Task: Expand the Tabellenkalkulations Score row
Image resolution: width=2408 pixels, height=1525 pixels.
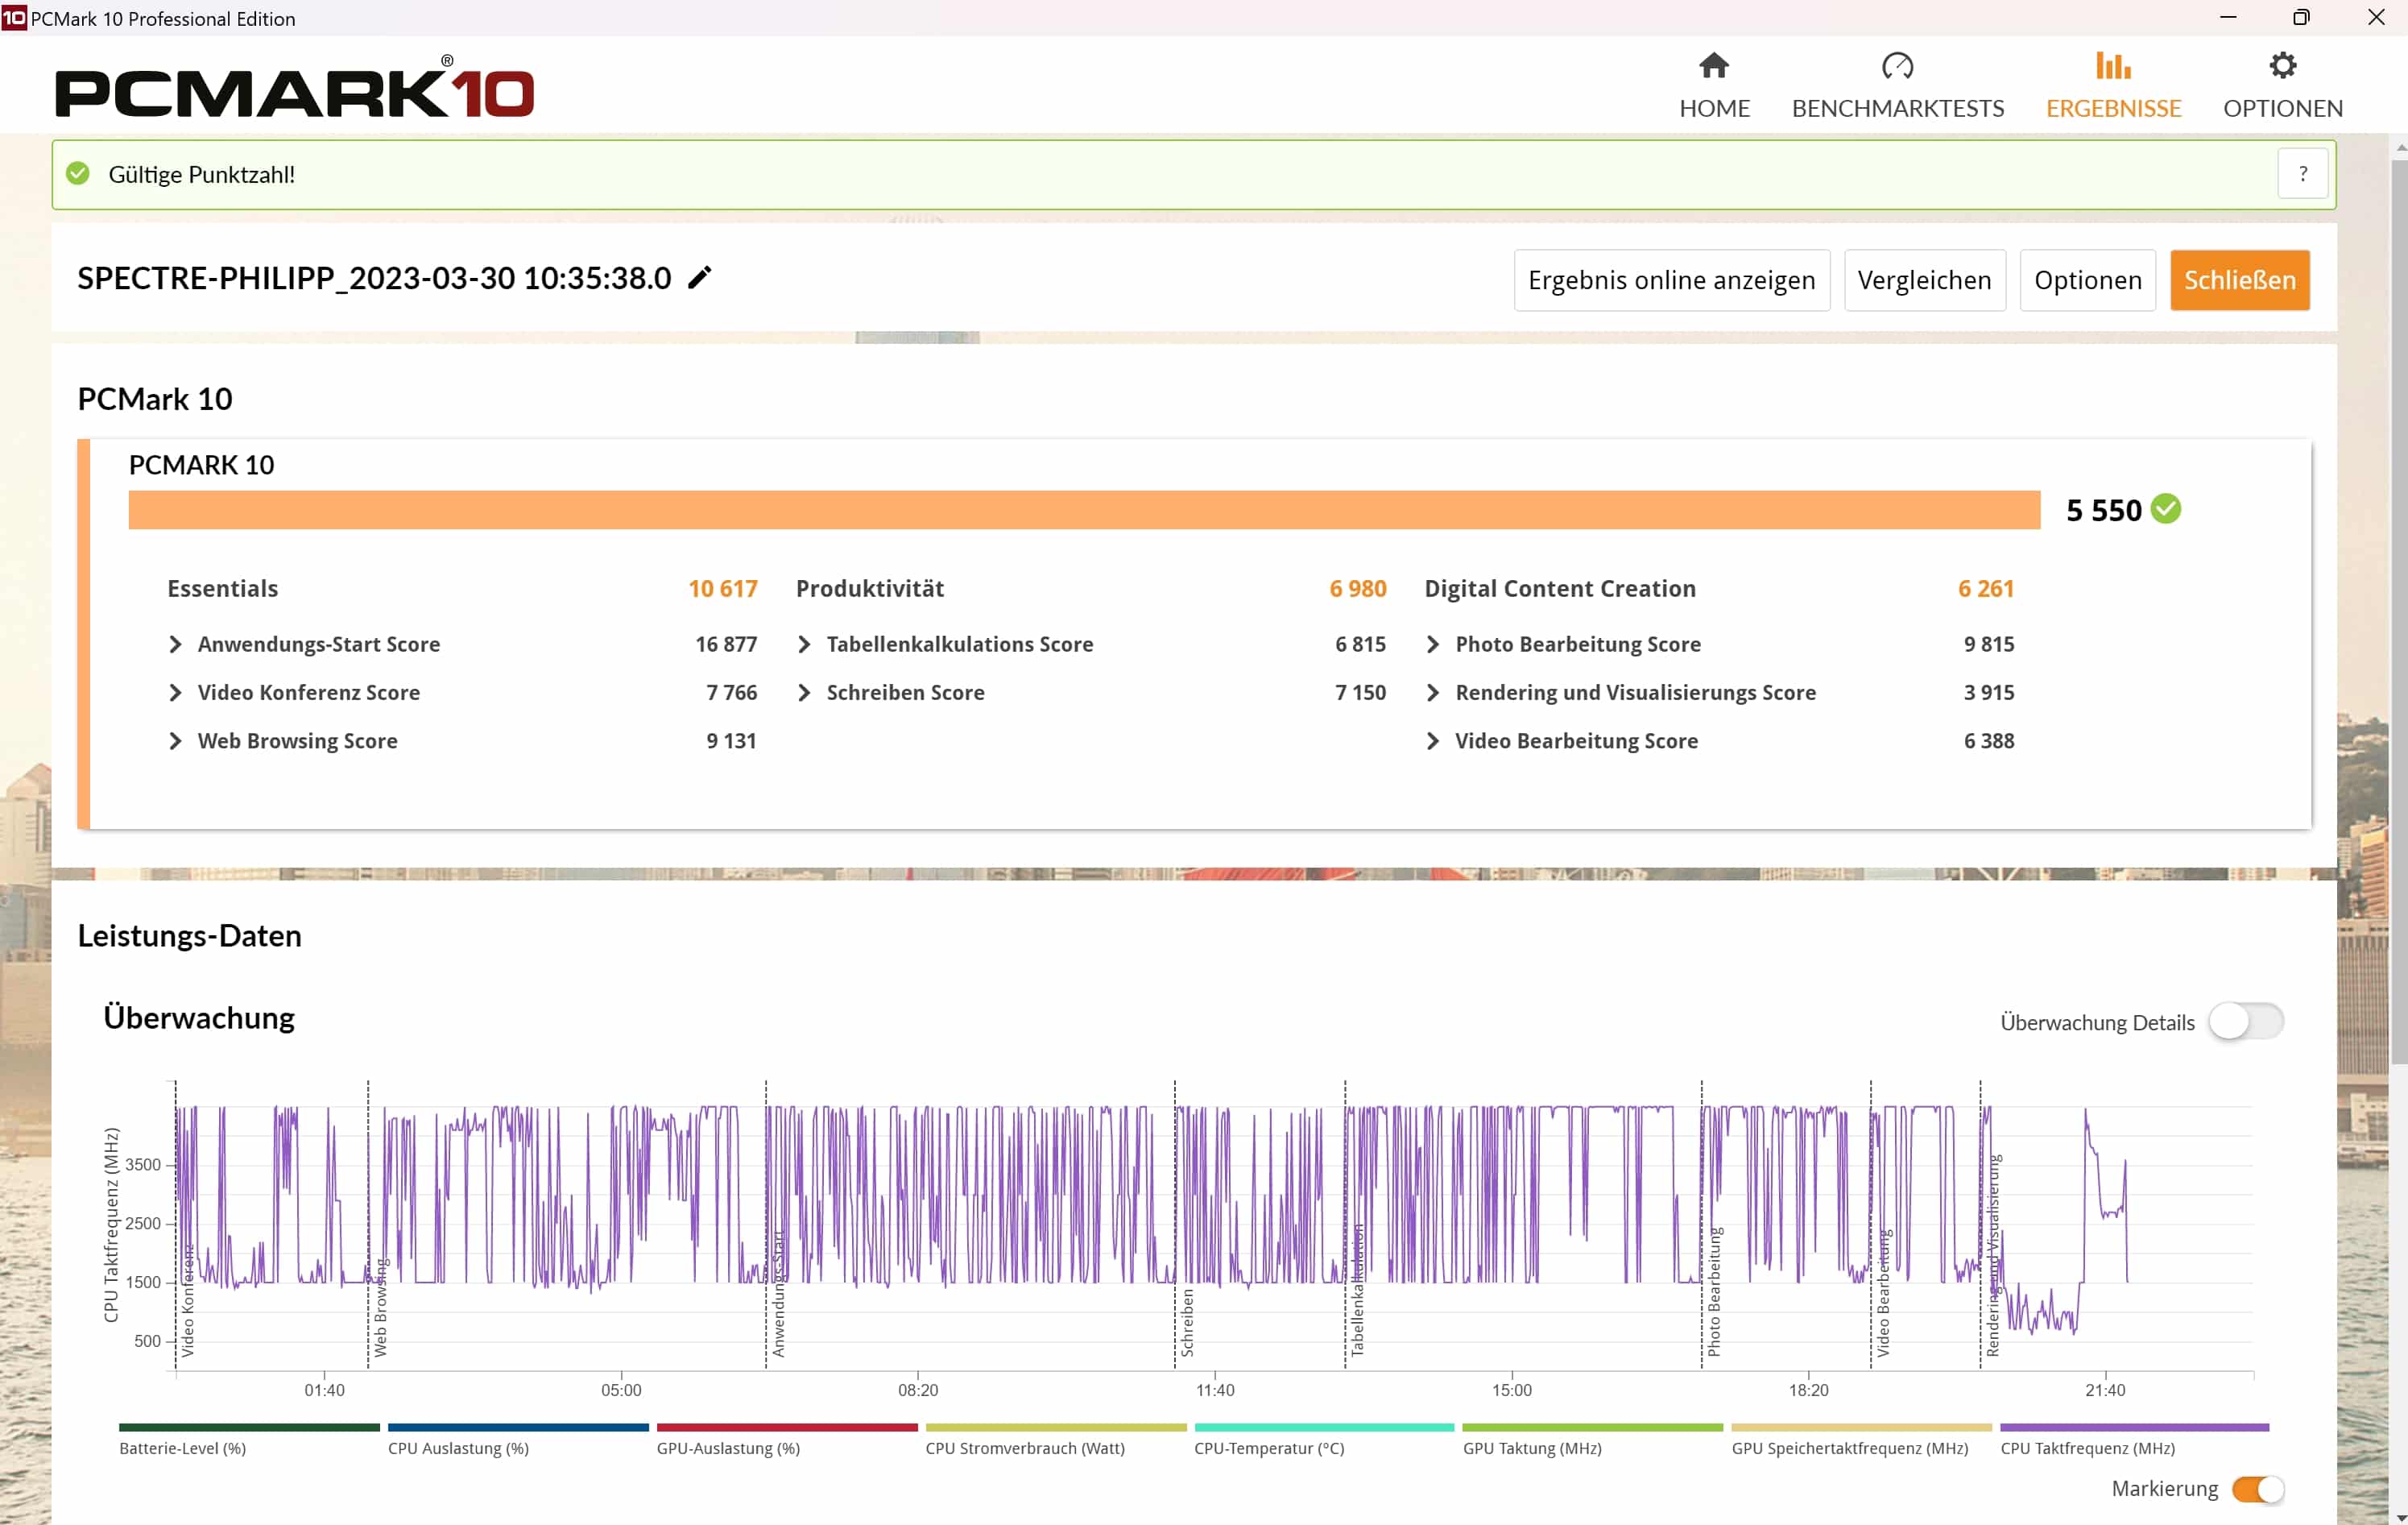Action: (x=804, y=644)
